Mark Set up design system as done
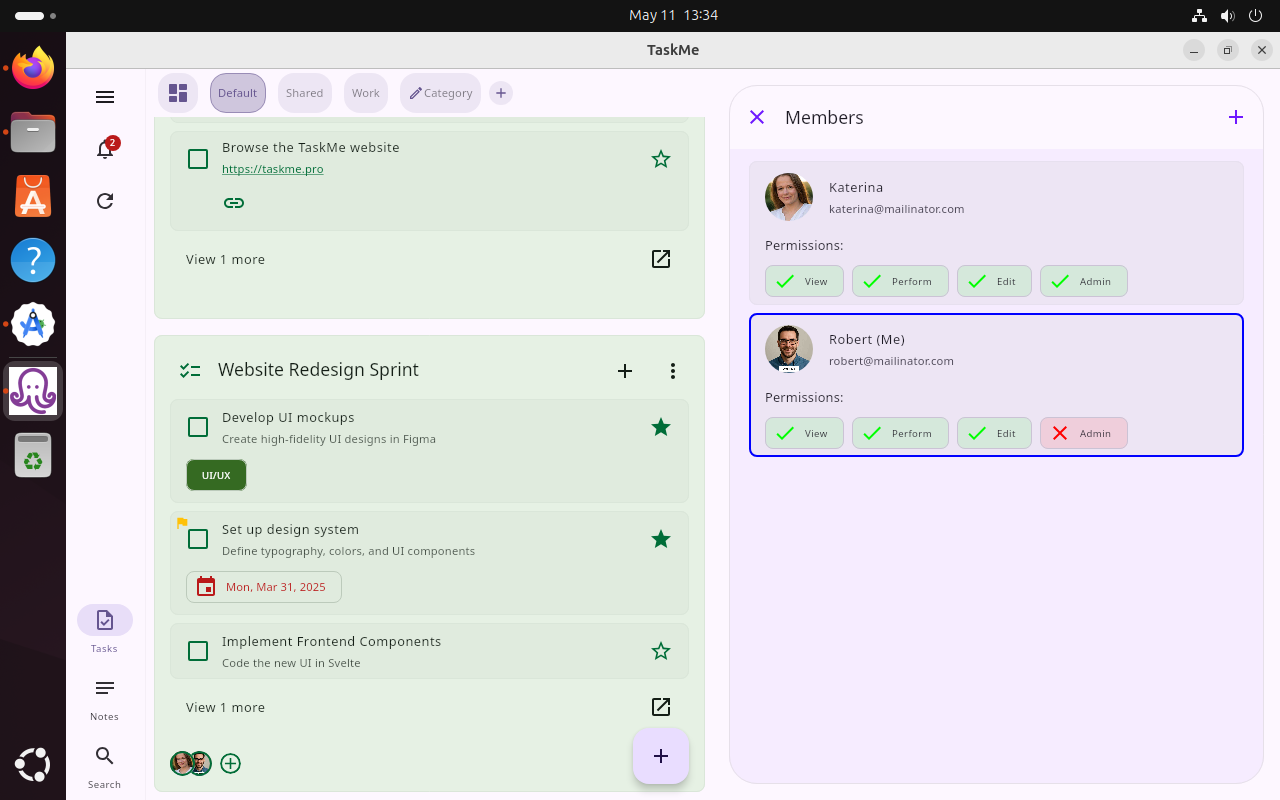 click(x=198, y=539)
